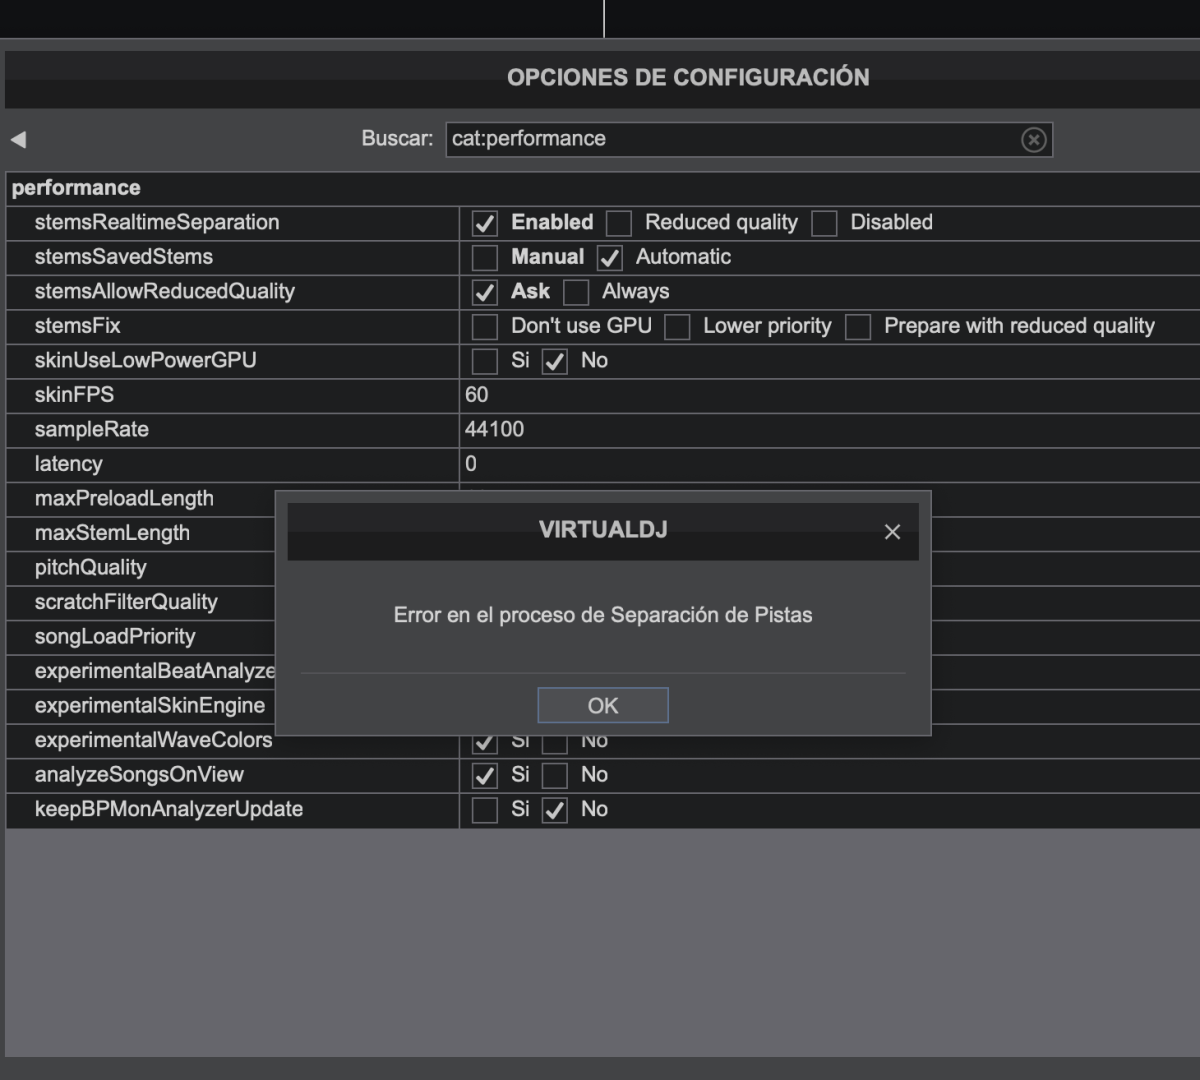Check Reduced quality for stemsRealtimeSeparation
Screen dimensions: 1200x1080
(x=619, y=223)
